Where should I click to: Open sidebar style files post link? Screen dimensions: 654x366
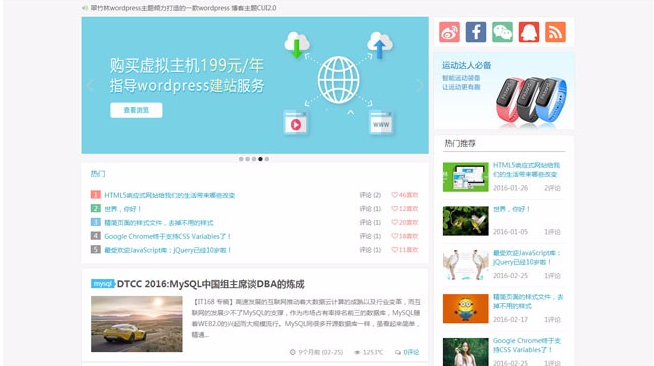click(528, 301)
